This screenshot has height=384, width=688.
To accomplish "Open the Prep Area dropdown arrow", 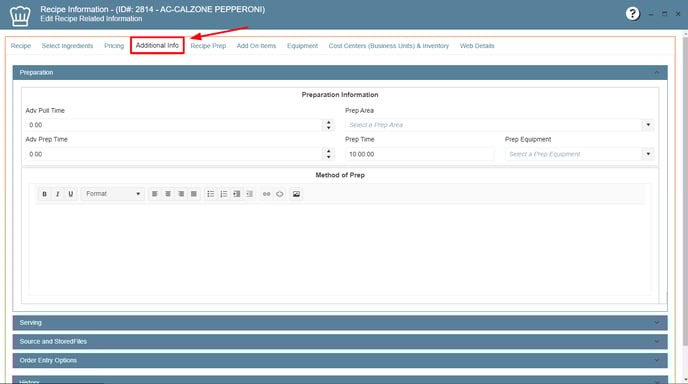I will pyautogui.click(x=648, y=125).
